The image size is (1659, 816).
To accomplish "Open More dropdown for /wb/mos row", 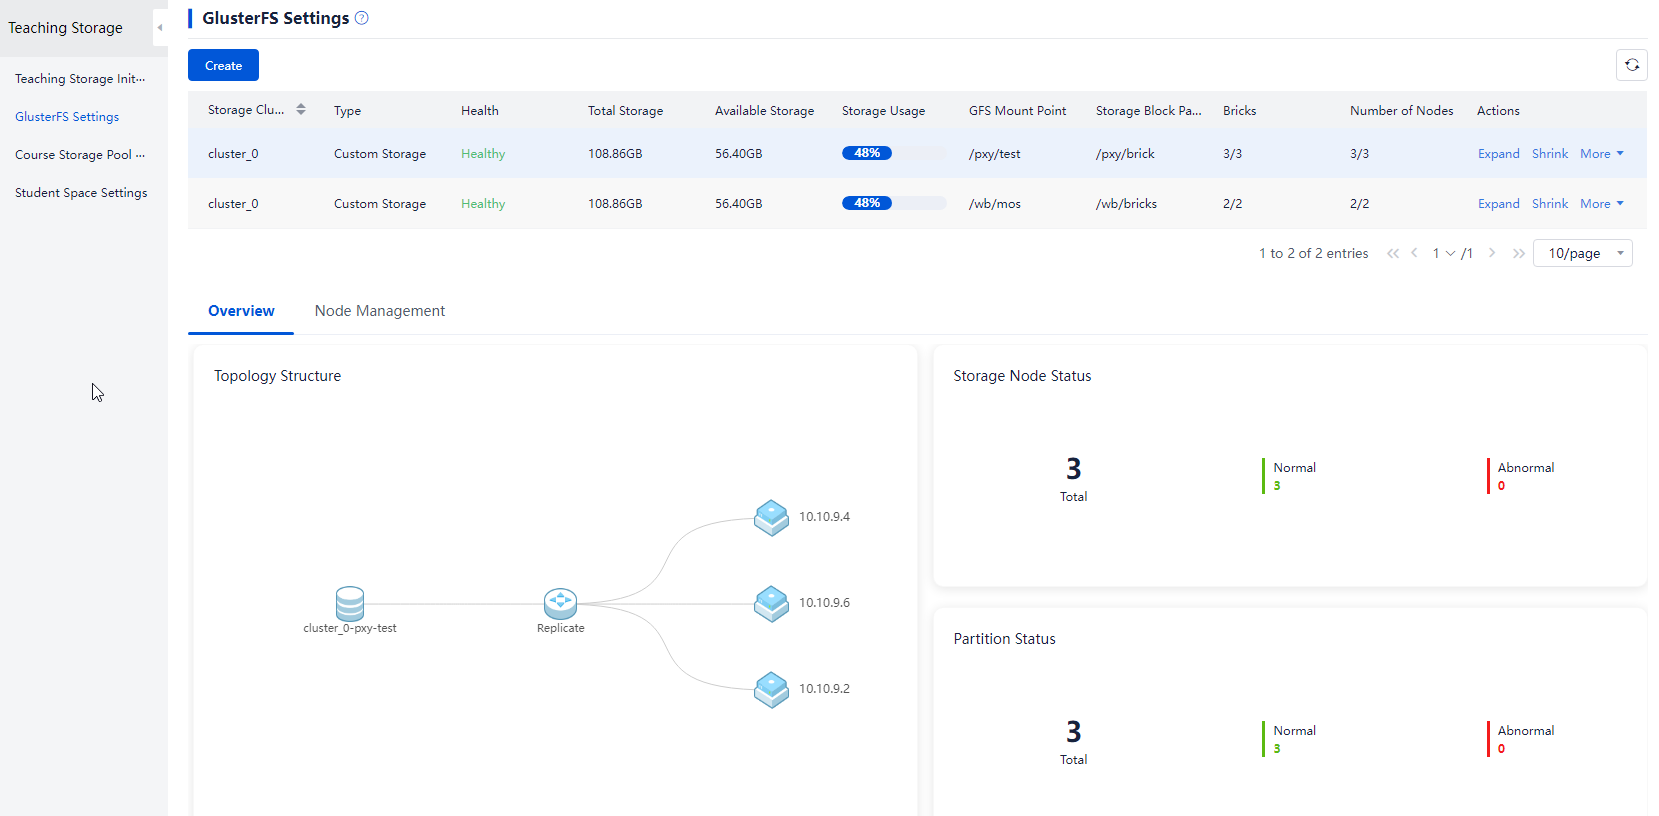I will [x=1602, y=204].
